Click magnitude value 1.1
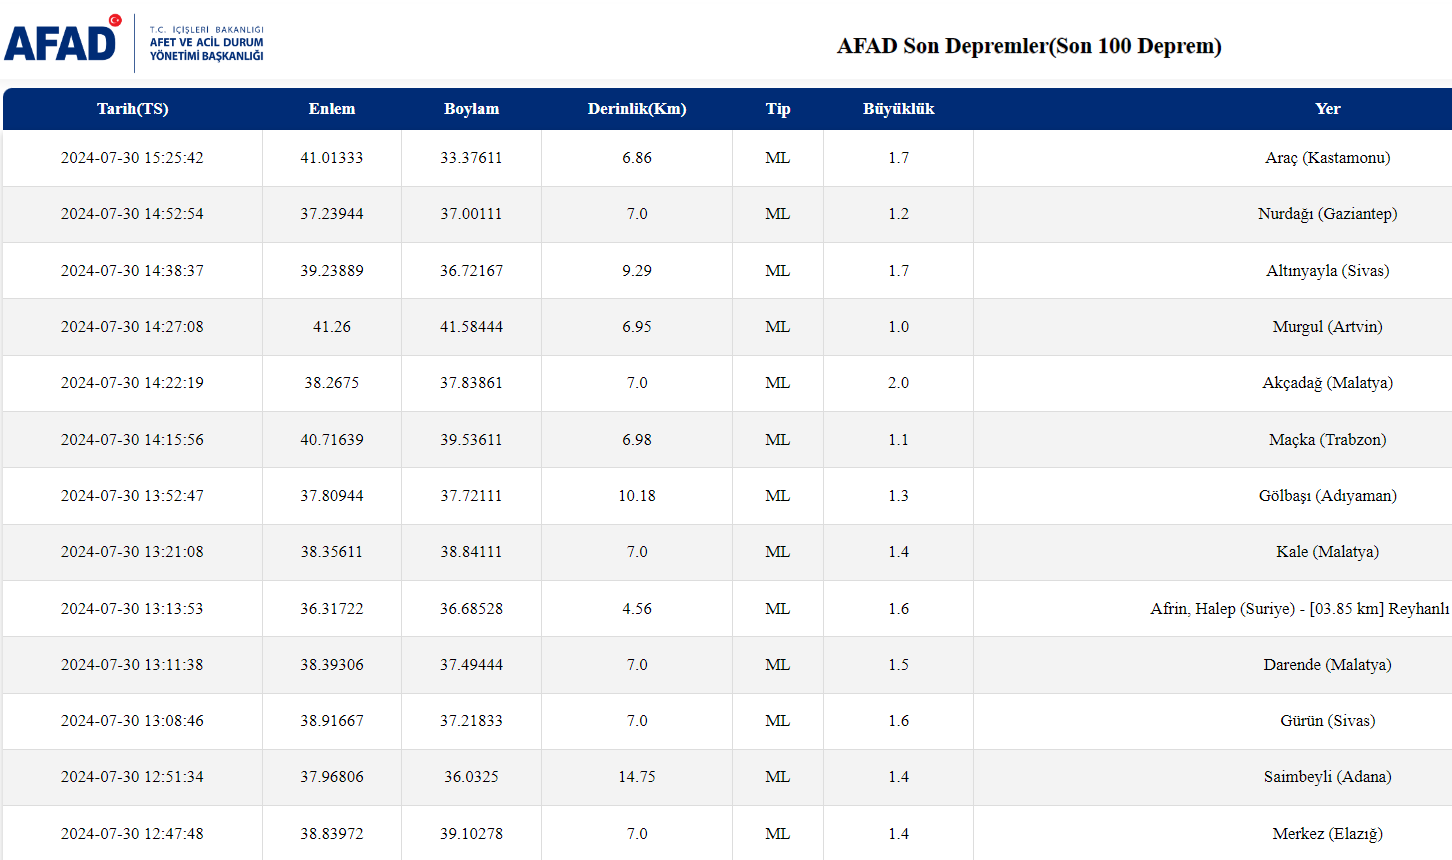Screen dimensions: 1452x860 pos(899,440)
